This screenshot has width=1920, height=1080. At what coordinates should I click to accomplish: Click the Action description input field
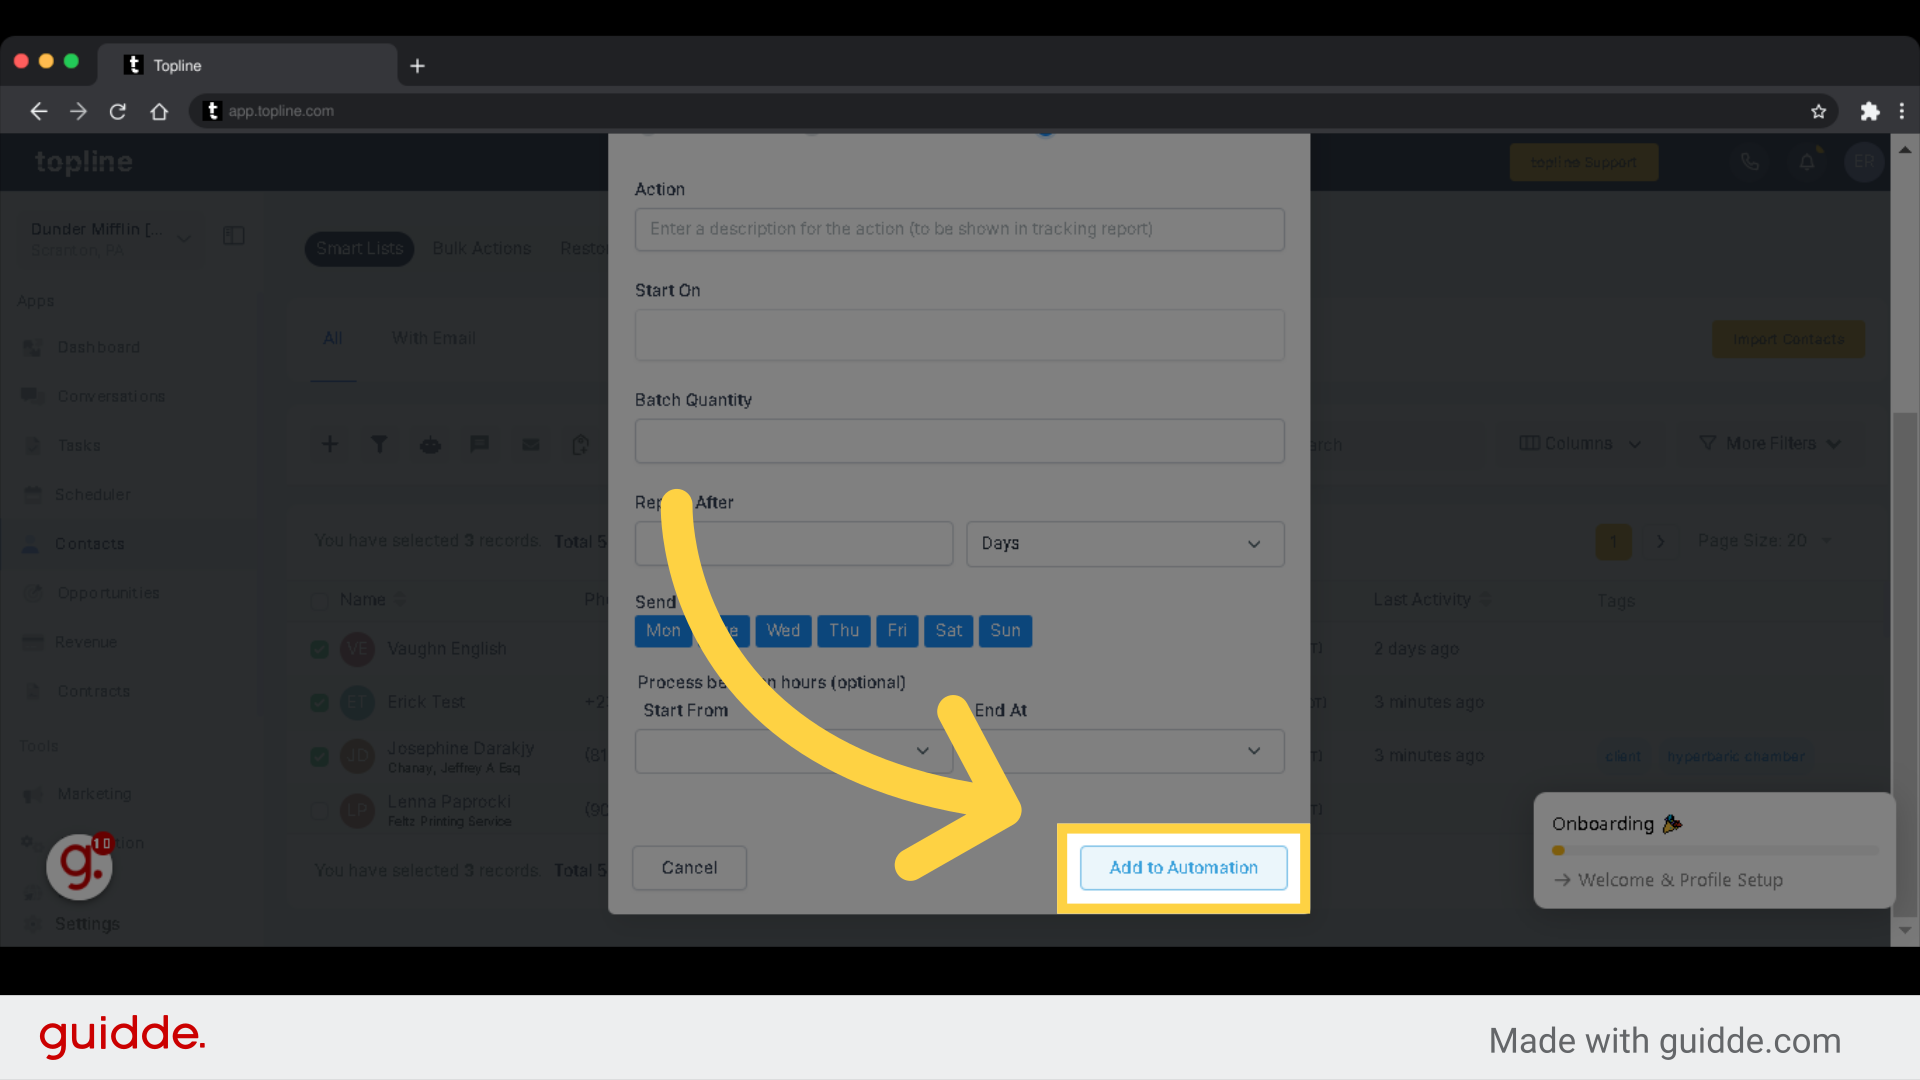click(960, 228)
